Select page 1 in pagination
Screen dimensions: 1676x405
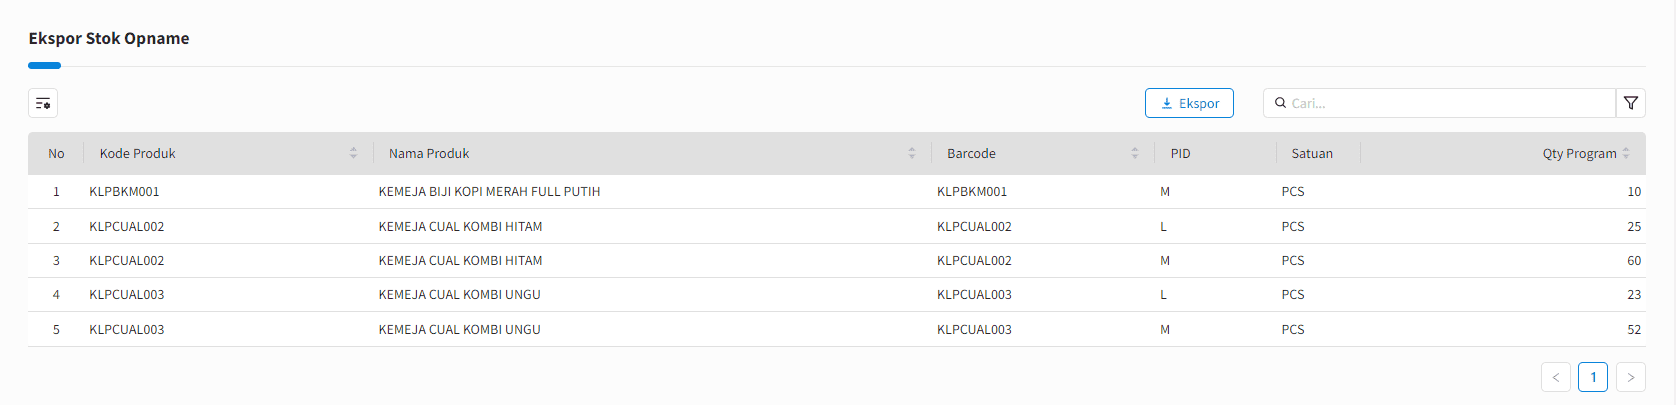(1593, 377)
